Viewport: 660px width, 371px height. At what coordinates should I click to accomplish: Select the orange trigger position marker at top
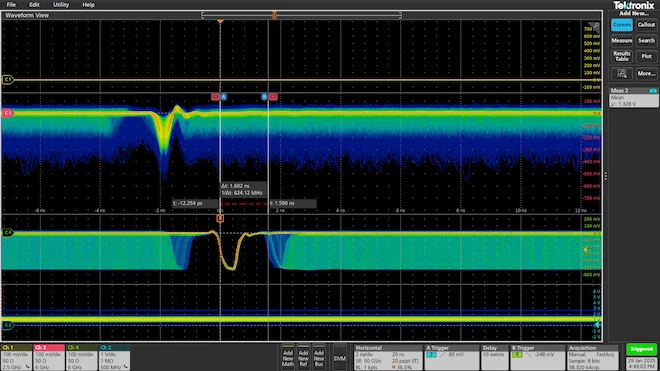pyautogui.click(x=220, y=21)
